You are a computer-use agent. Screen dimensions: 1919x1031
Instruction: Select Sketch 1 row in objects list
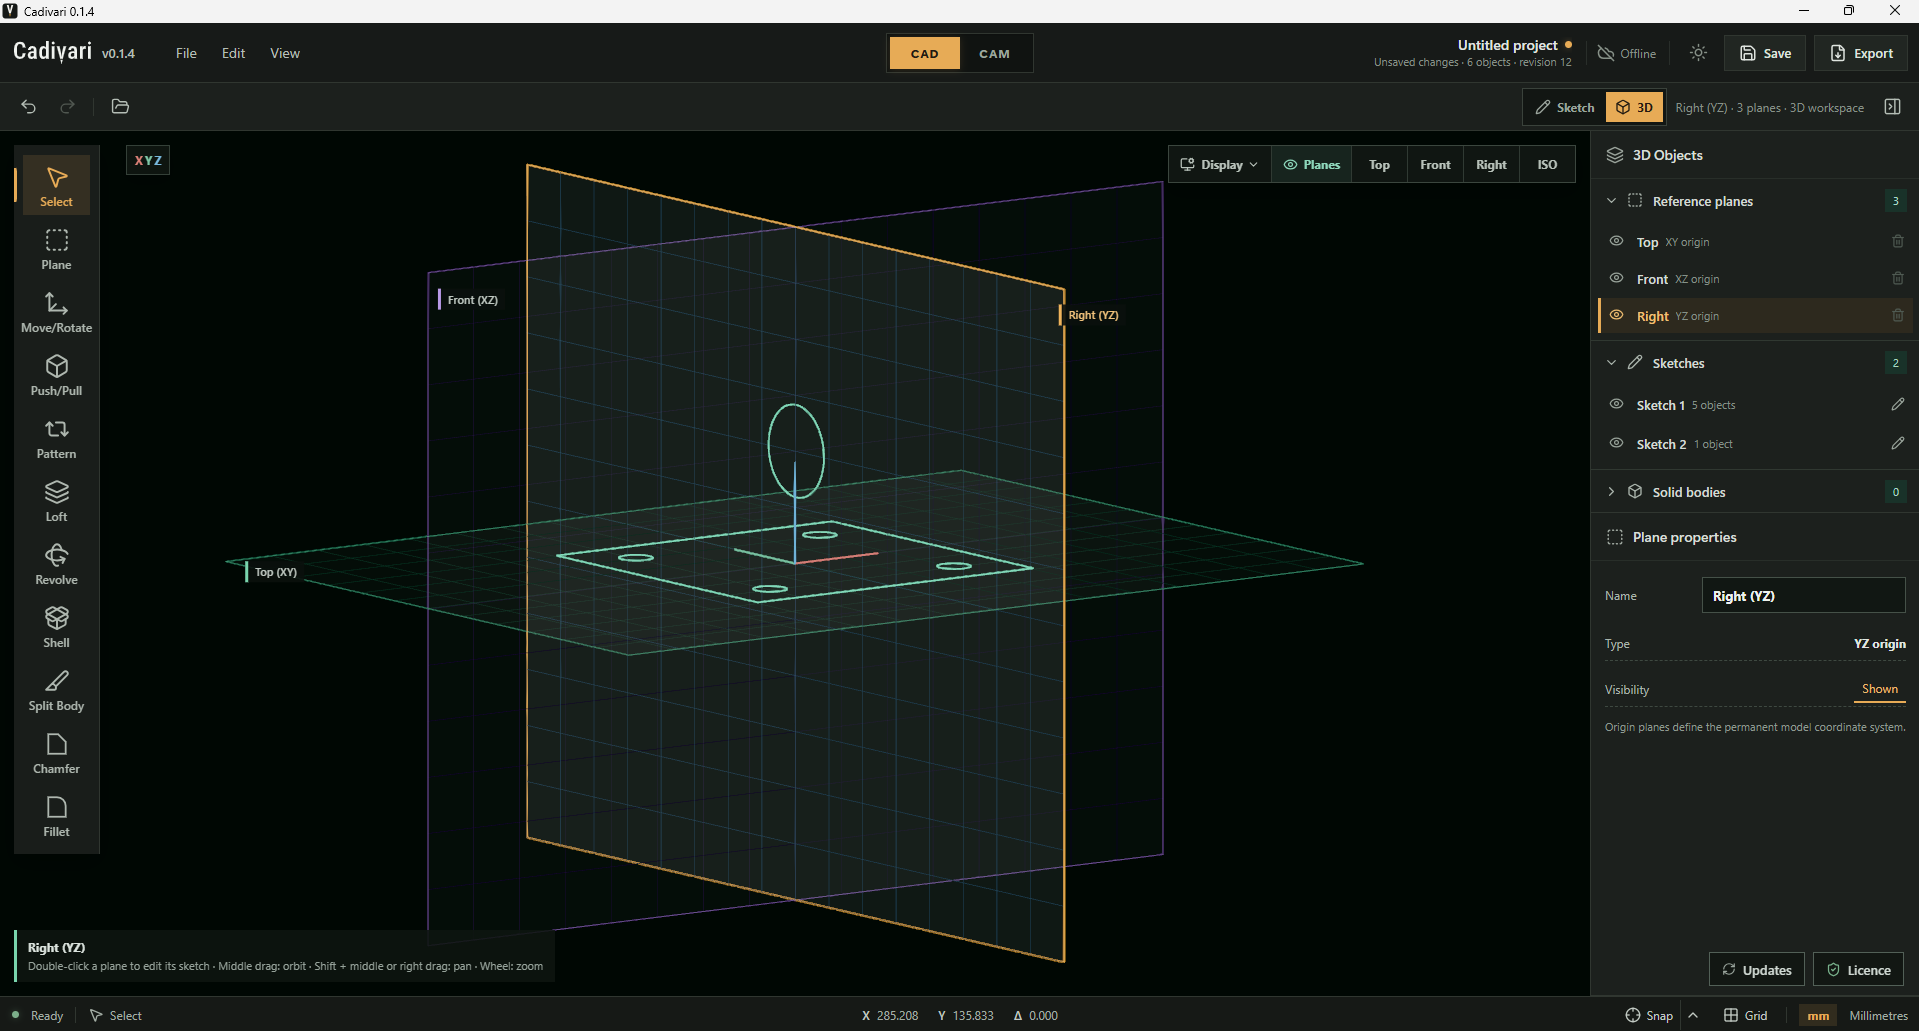1754,405
